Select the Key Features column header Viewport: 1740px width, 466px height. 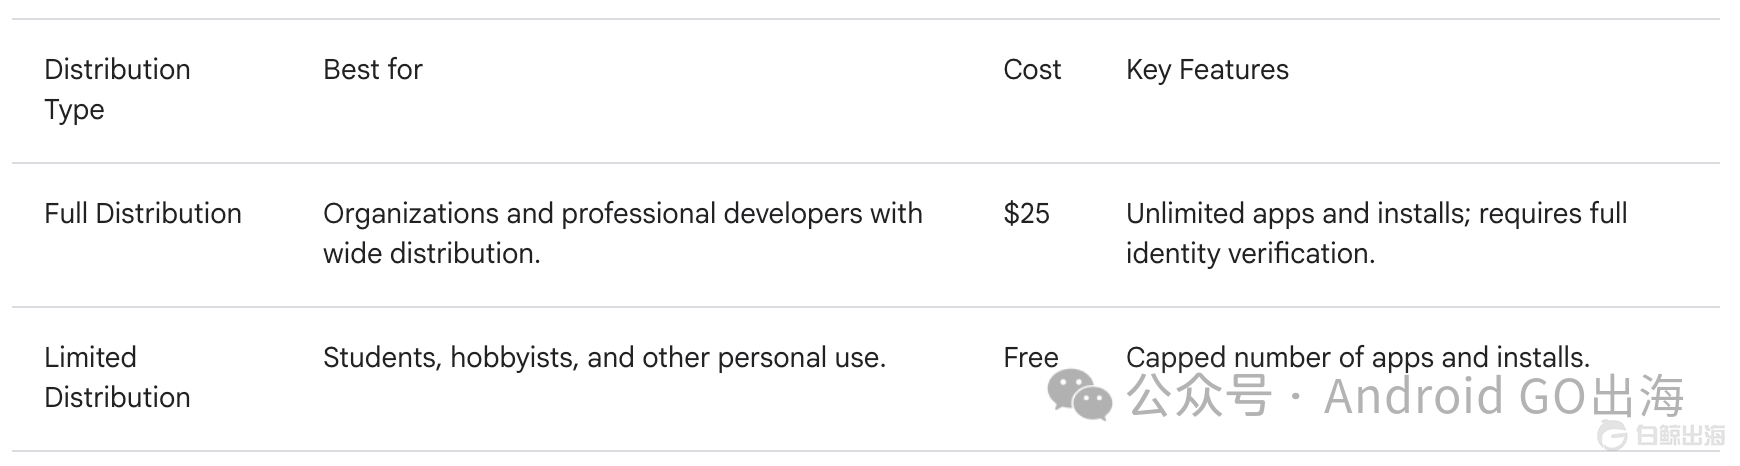pyautogui.click(x=1207, y=70)
